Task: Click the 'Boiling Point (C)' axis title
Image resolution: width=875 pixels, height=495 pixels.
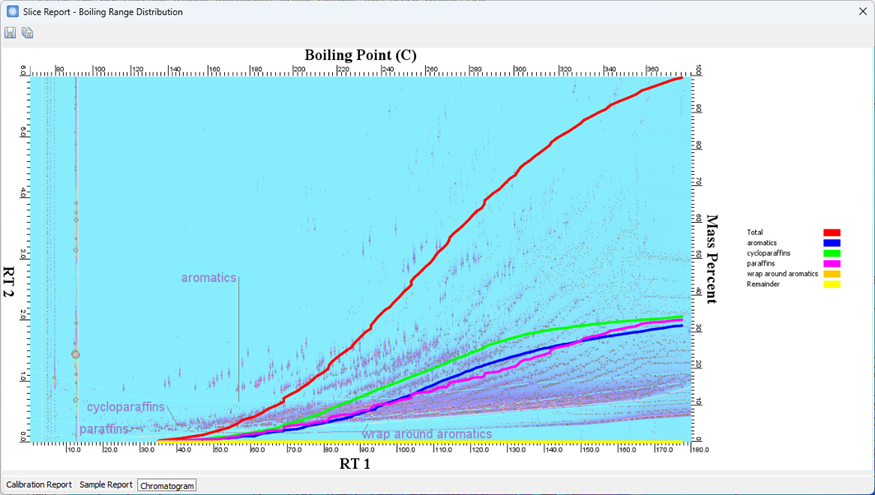Action: [x=360, y=55]
